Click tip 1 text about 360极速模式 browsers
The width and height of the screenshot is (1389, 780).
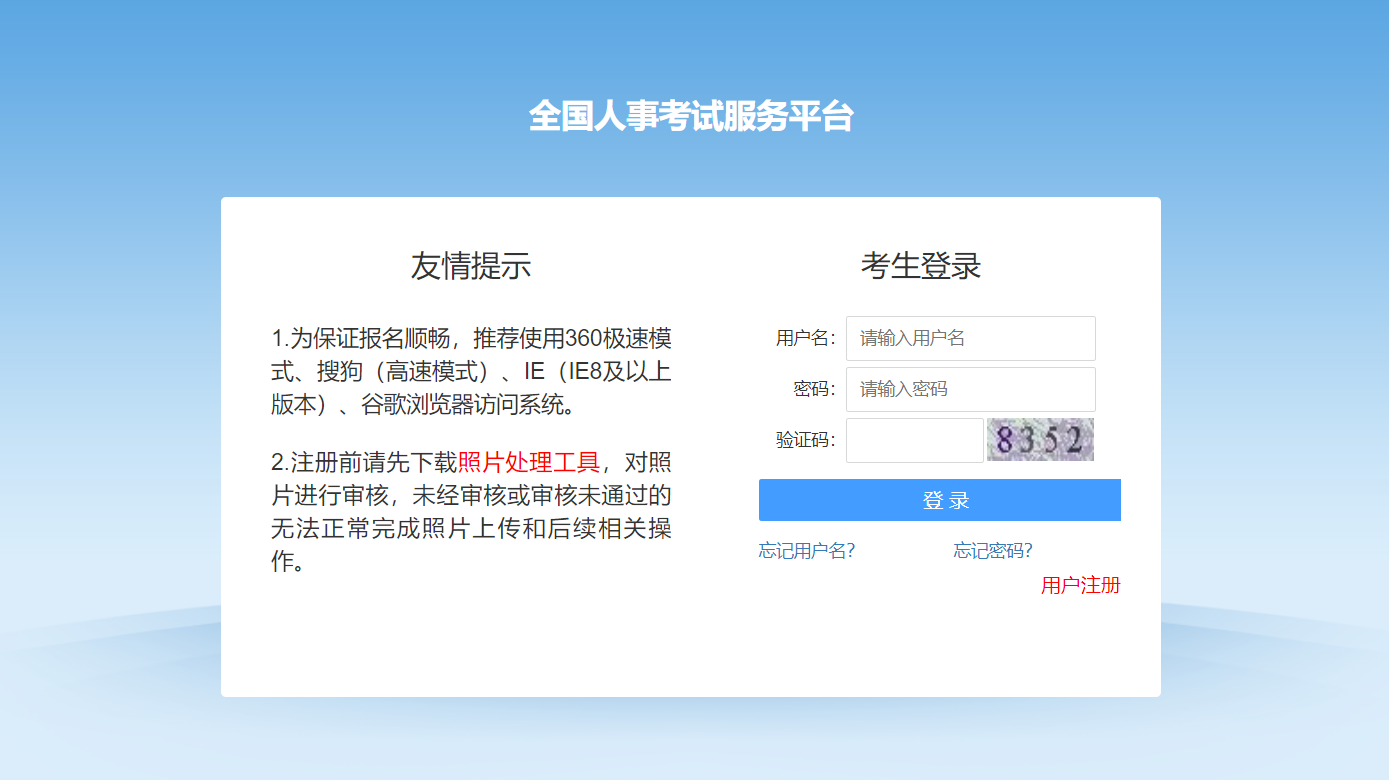pos(471,371)
